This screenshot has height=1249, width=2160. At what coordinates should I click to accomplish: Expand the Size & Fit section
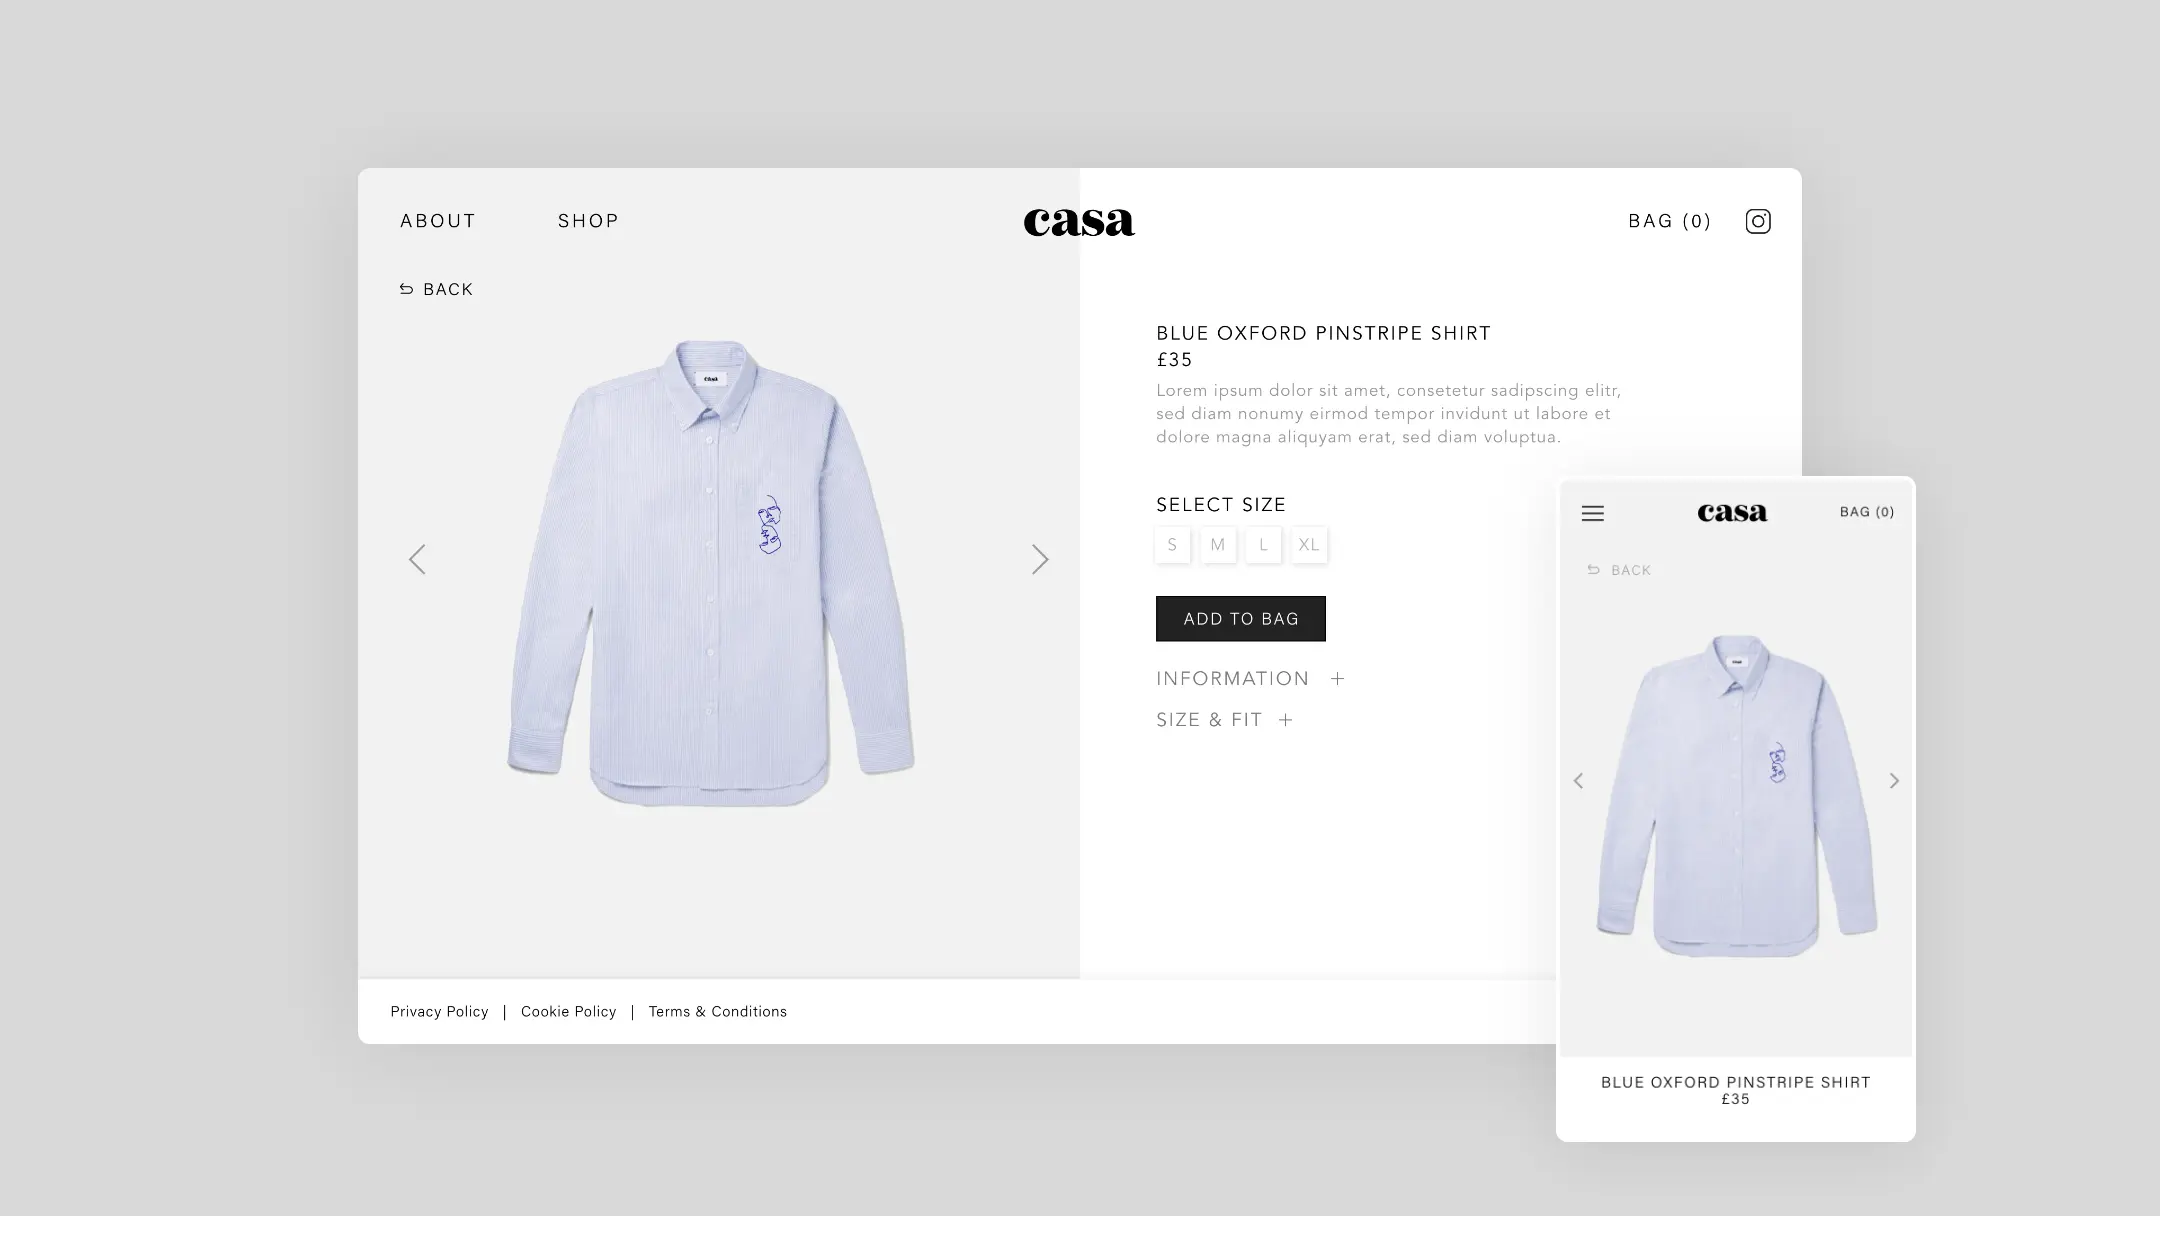tap(1225, 720)
